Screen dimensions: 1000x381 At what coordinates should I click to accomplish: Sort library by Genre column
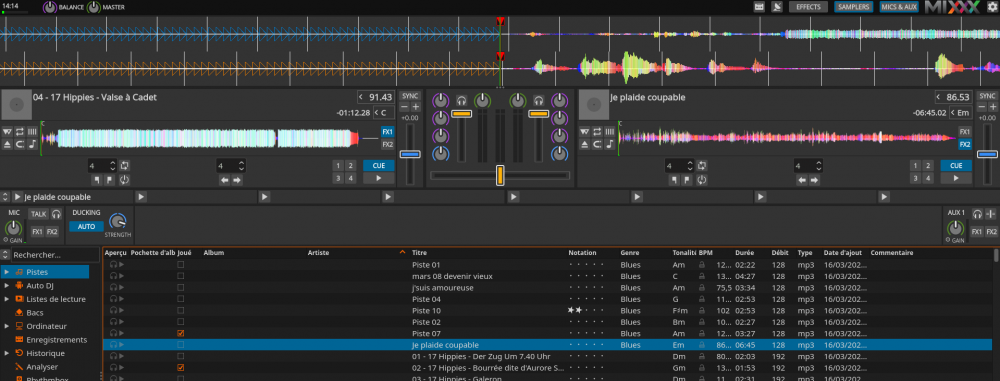pyautogui.click(x=629, y=253)
